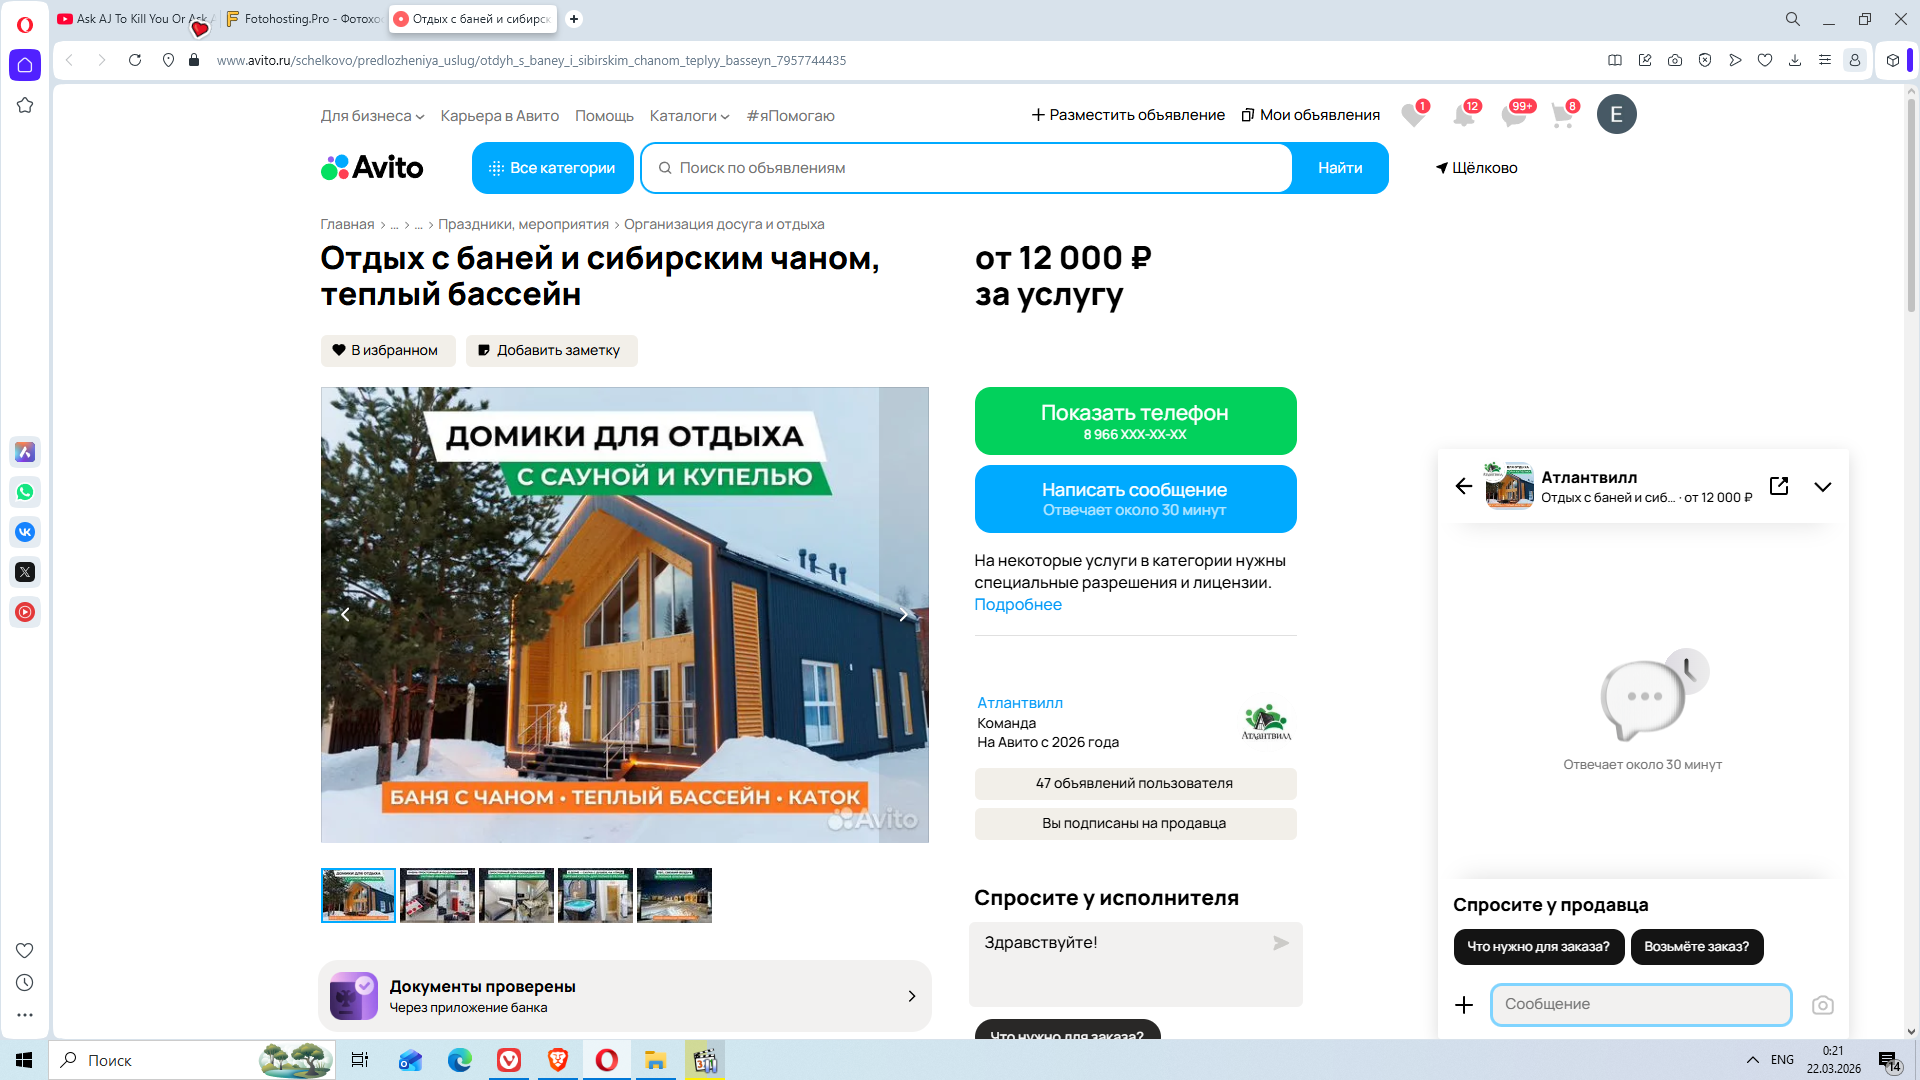
Task: Open chat in new window icon
Action: (x=1779, y=486)
